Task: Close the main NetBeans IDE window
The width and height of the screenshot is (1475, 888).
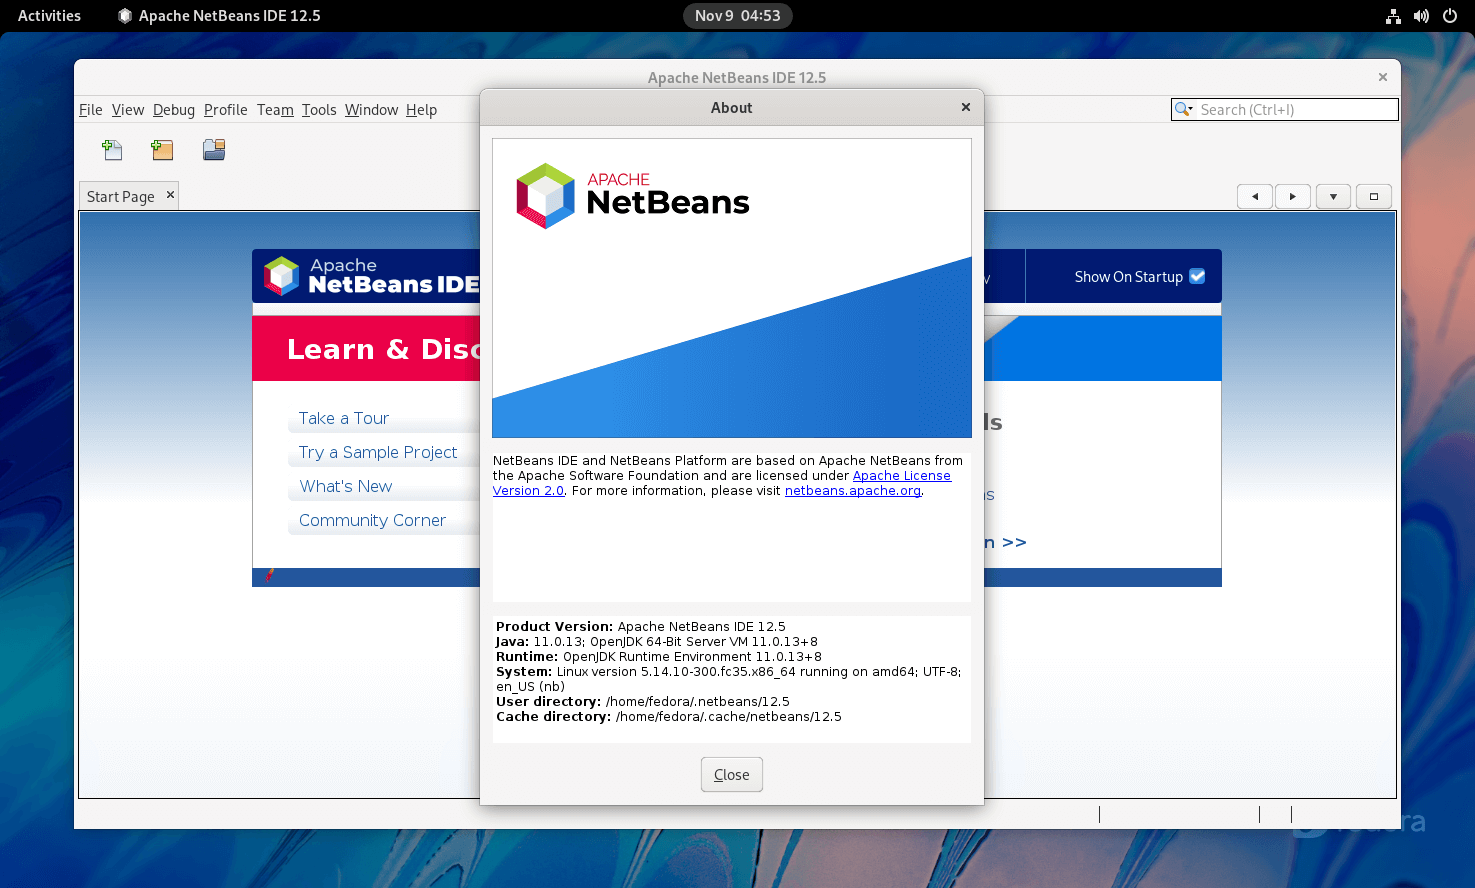Action: tap(1383, 77)
